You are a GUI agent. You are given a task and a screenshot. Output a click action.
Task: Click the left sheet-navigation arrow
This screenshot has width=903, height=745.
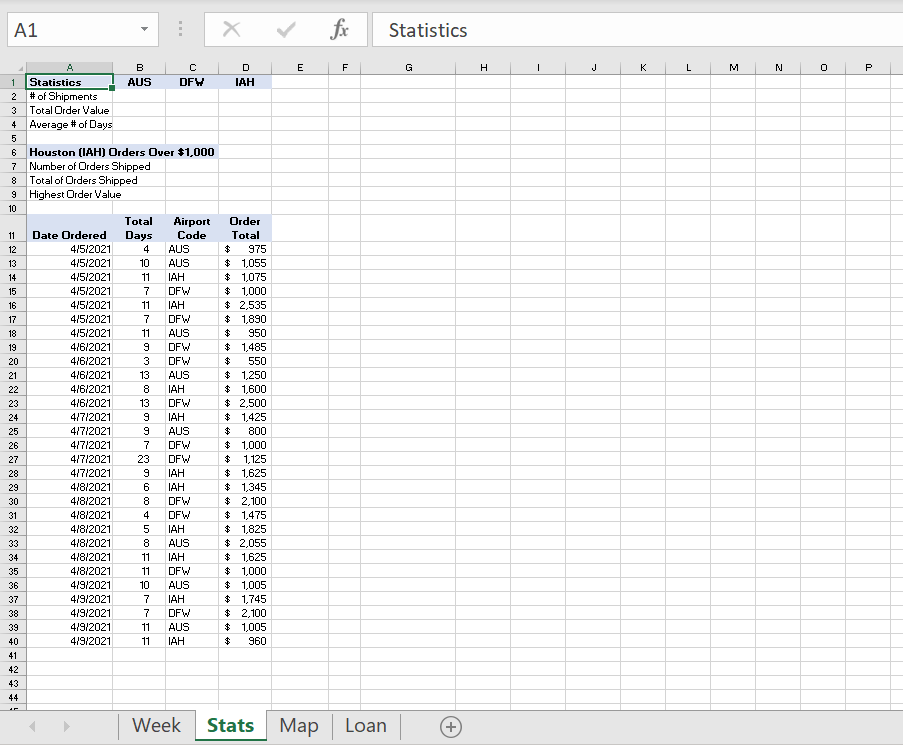click(31, 726)
